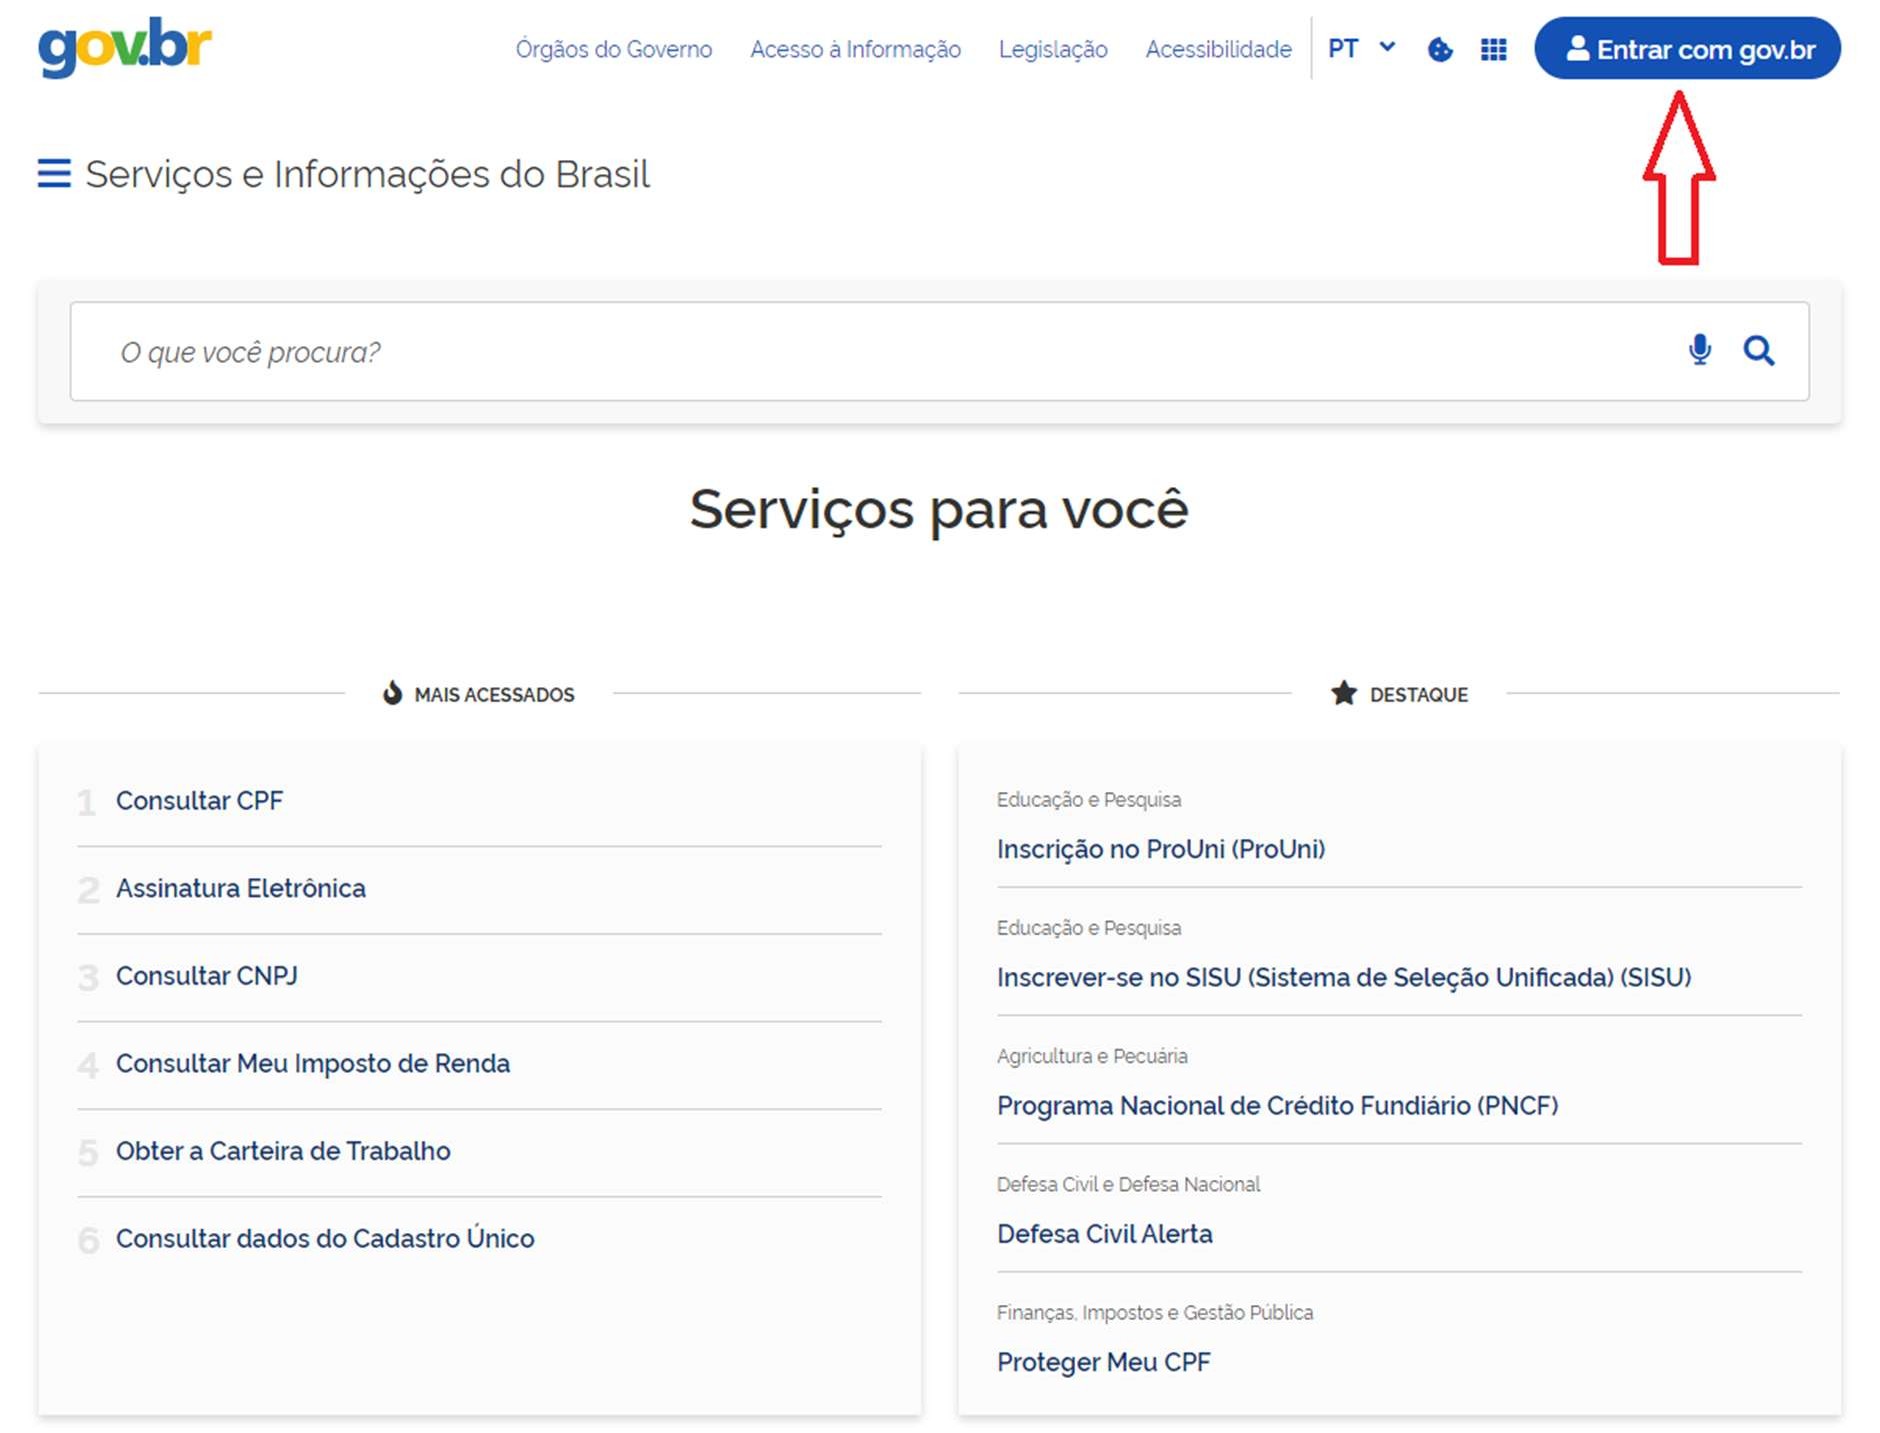Open Inscrição no ProUni link
Screen dimensions: 1880x1433
1160,849
